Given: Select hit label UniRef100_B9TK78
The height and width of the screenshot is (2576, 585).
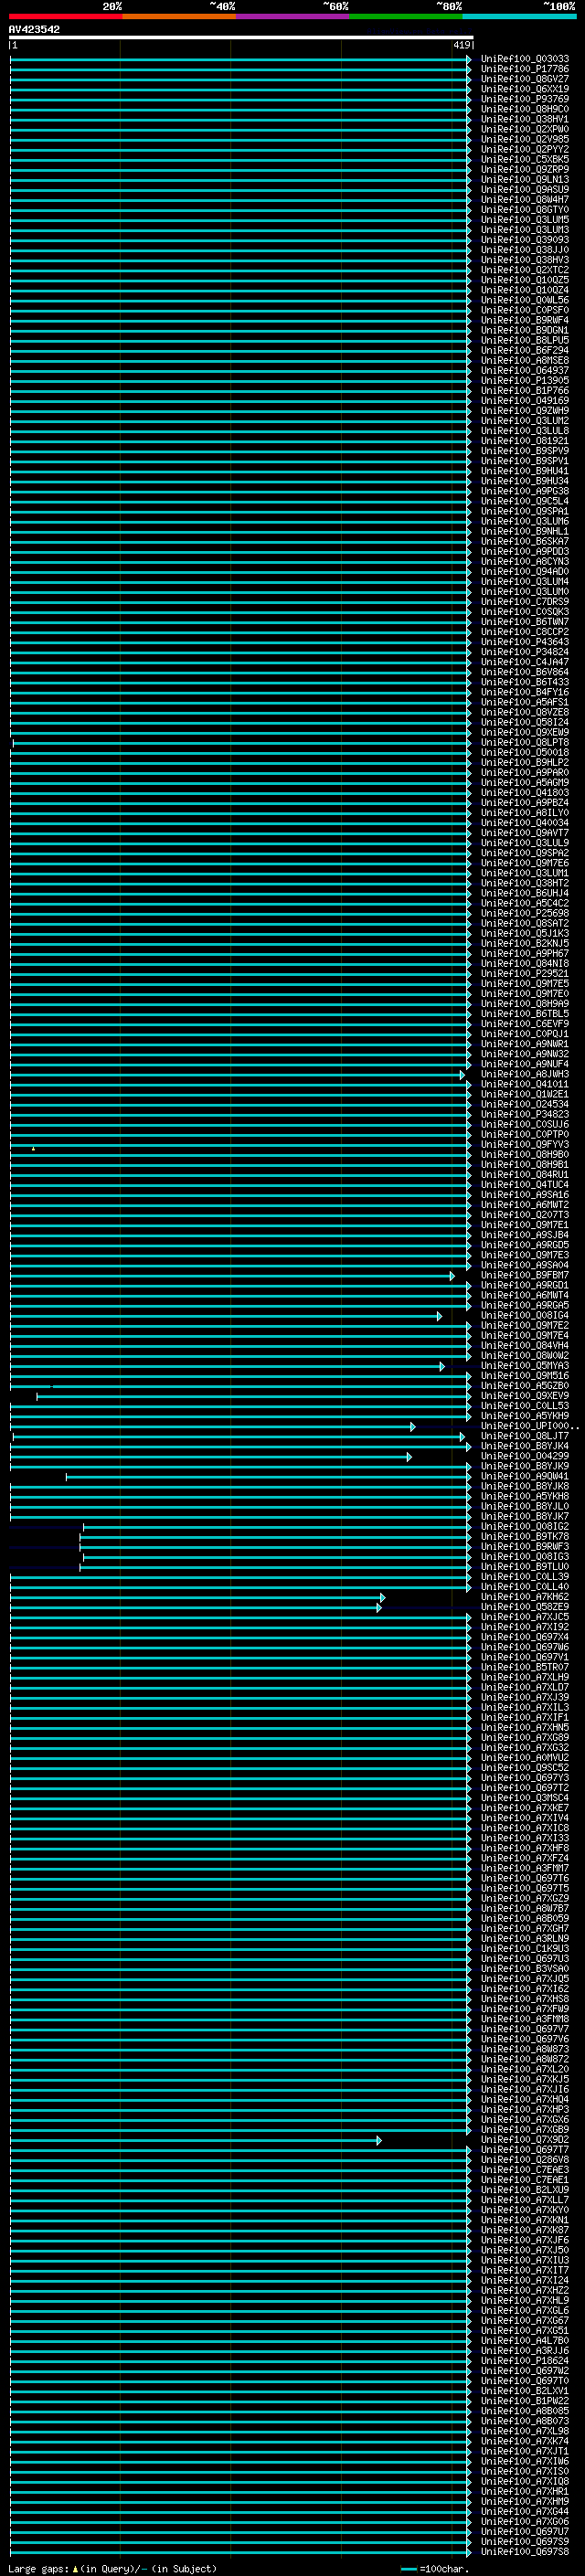Looking at the screenshot, I should pos(525,1536).
